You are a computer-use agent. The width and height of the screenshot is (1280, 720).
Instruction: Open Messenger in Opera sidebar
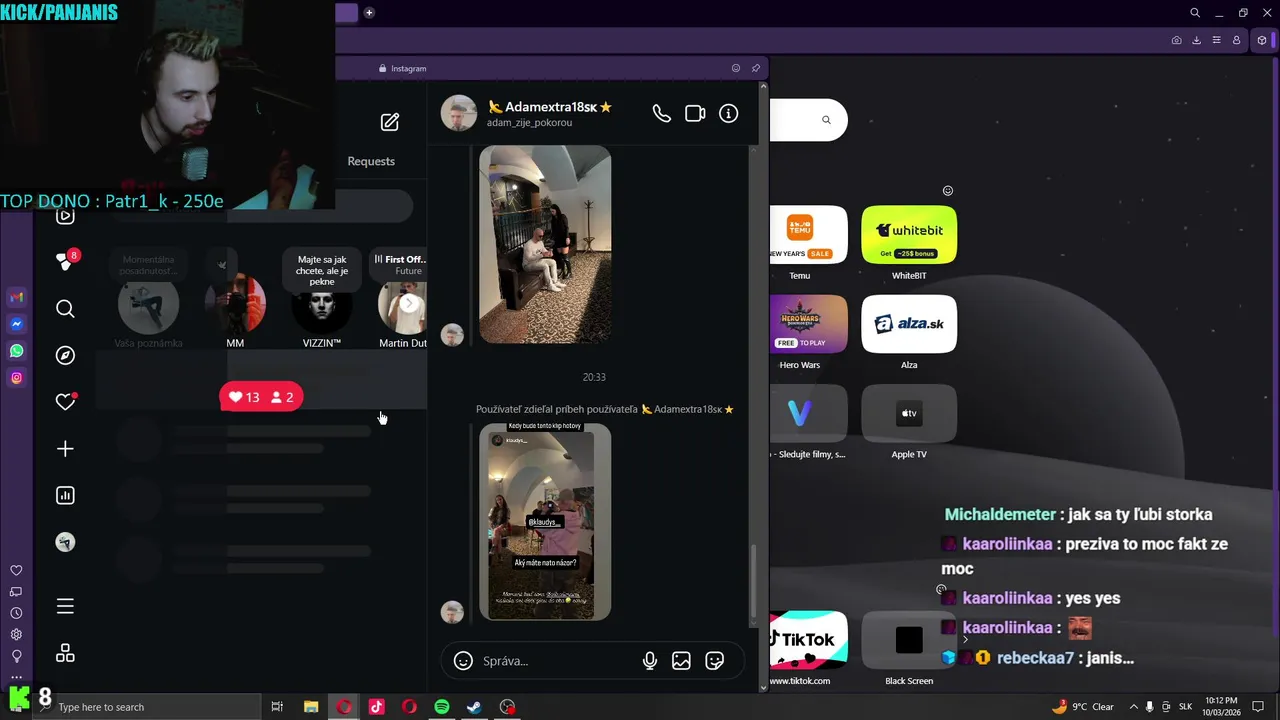(16, 324)
